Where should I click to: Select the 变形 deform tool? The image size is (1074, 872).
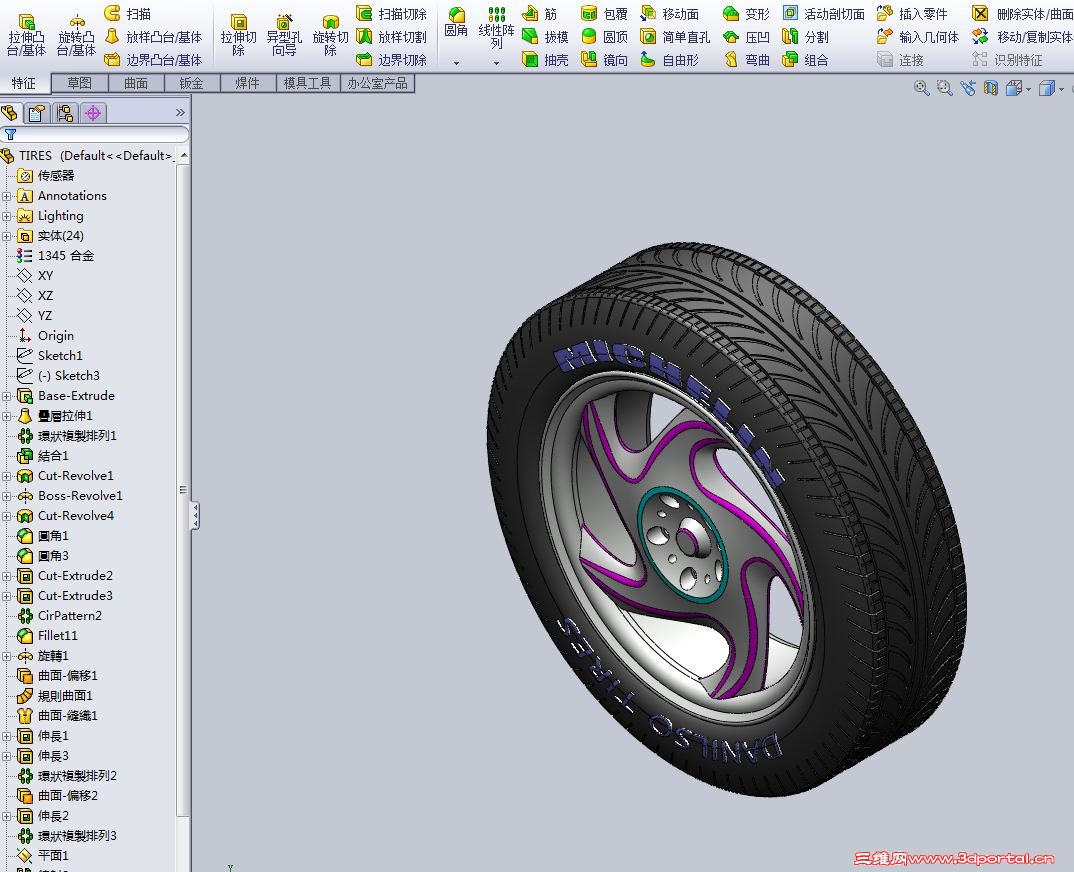[x=747, y=14]
